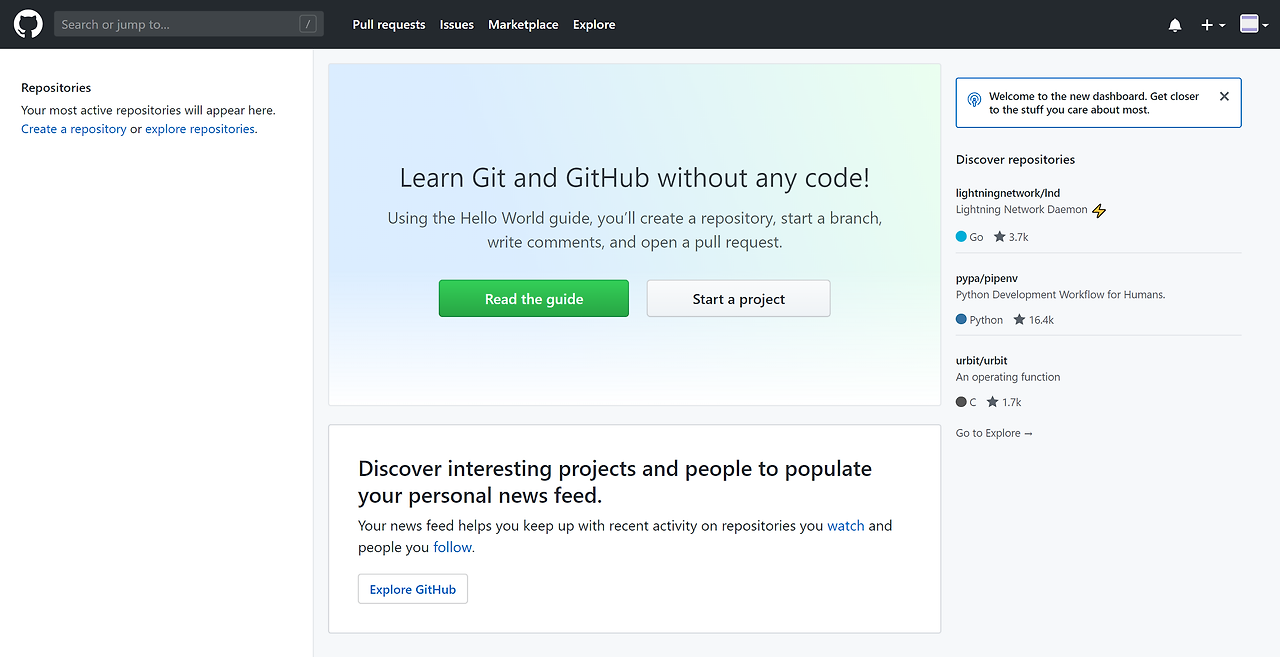This screenshot has width=1280, height=657.
Task: Click 'Discover interesting projects' heading
Action: (615, 482)
